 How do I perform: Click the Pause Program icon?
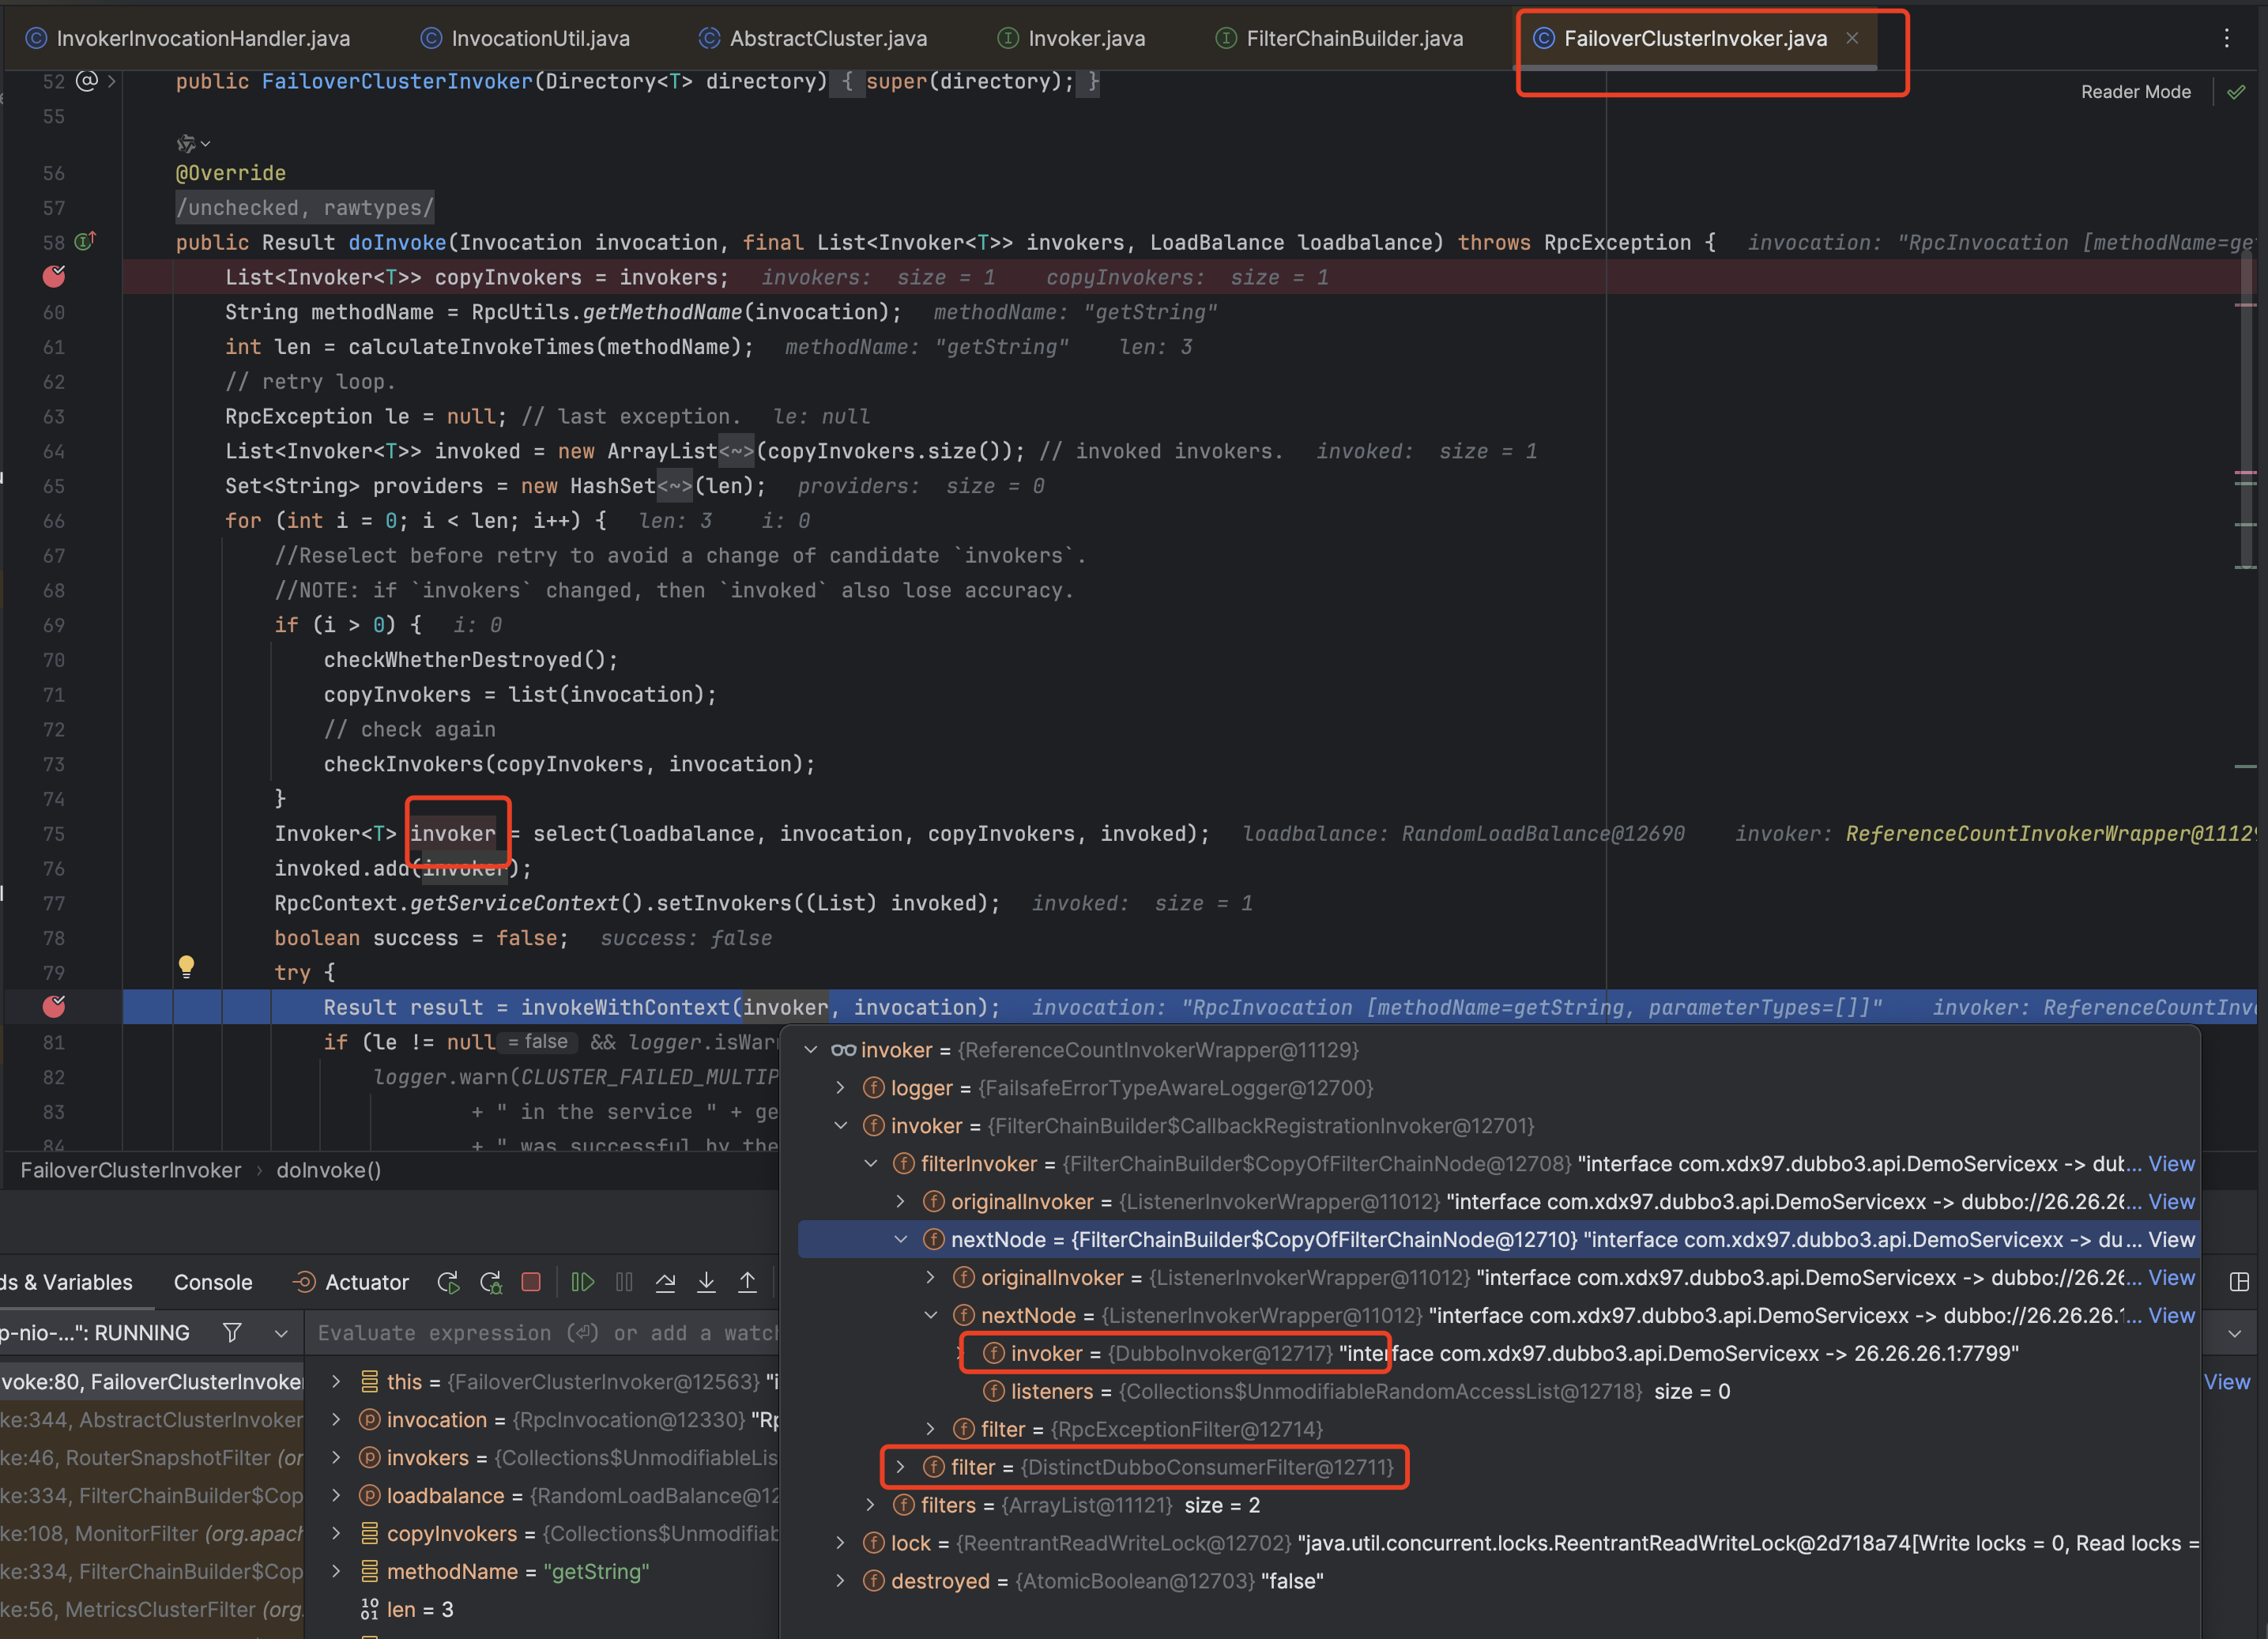coord(624,1282)
